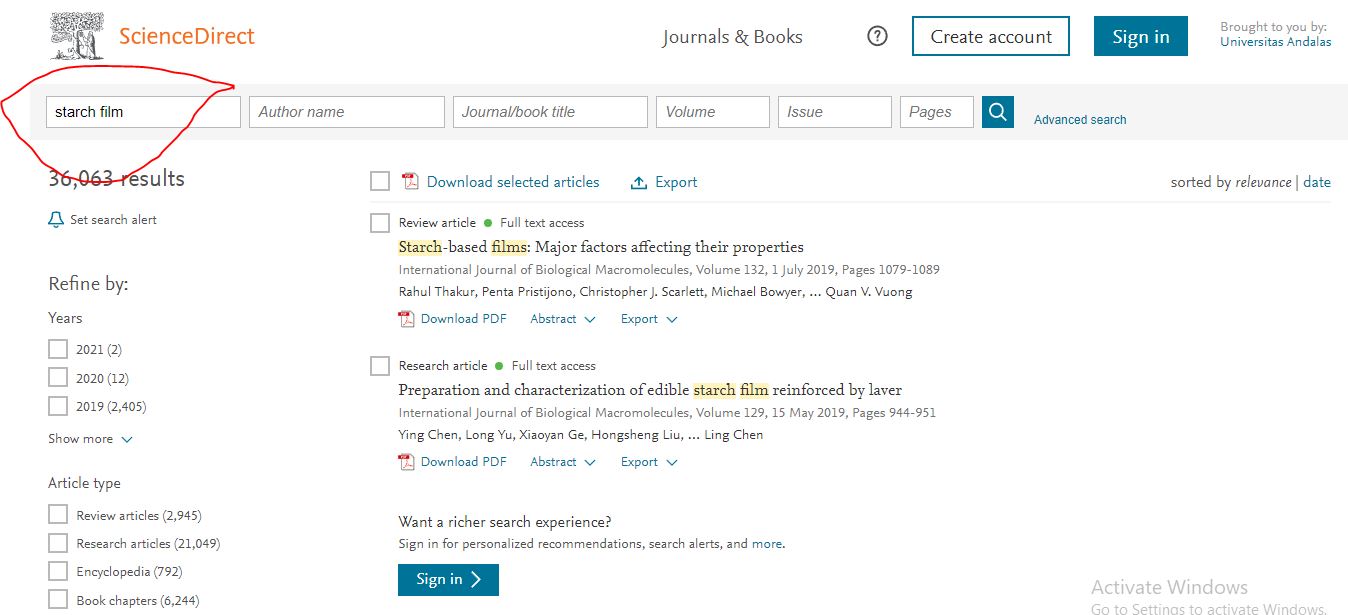1348x615 pixels.
Task: Click Sign in button under richer search experience
Action: (448, 580)
